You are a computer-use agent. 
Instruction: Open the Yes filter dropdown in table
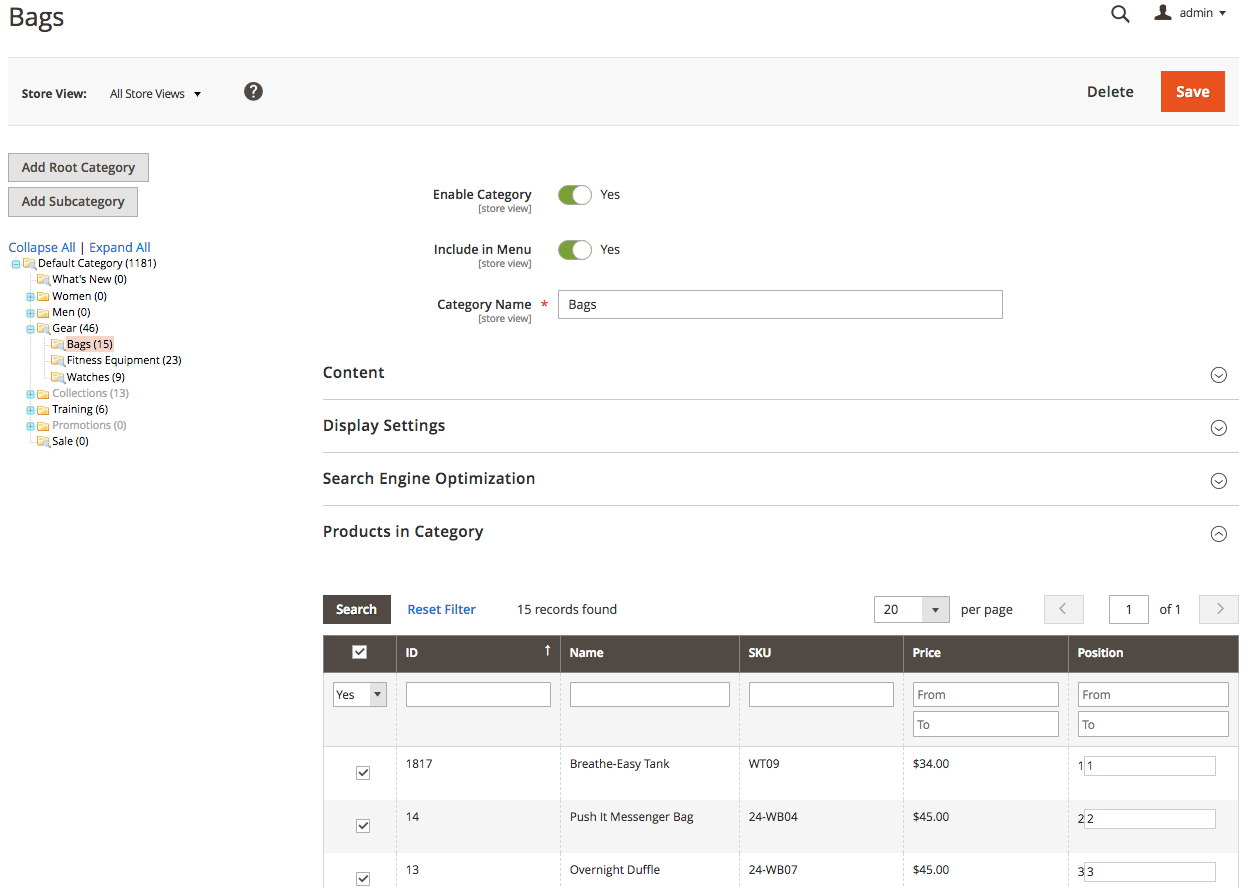pos(360,694)
